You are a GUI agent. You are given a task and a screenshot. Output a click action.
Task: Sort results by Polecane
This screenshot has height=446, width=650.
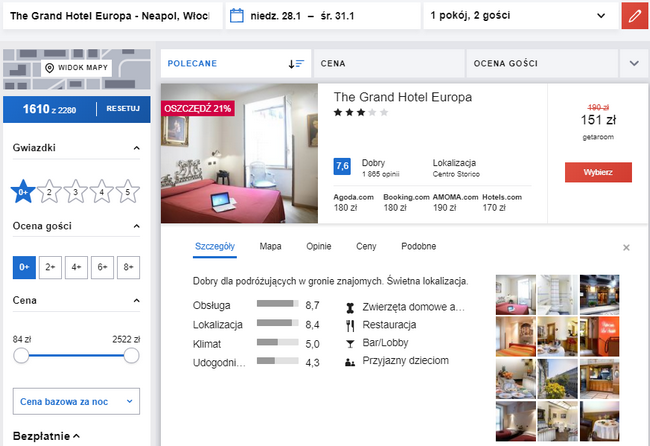pyautogui.click(x=236, y=64)
